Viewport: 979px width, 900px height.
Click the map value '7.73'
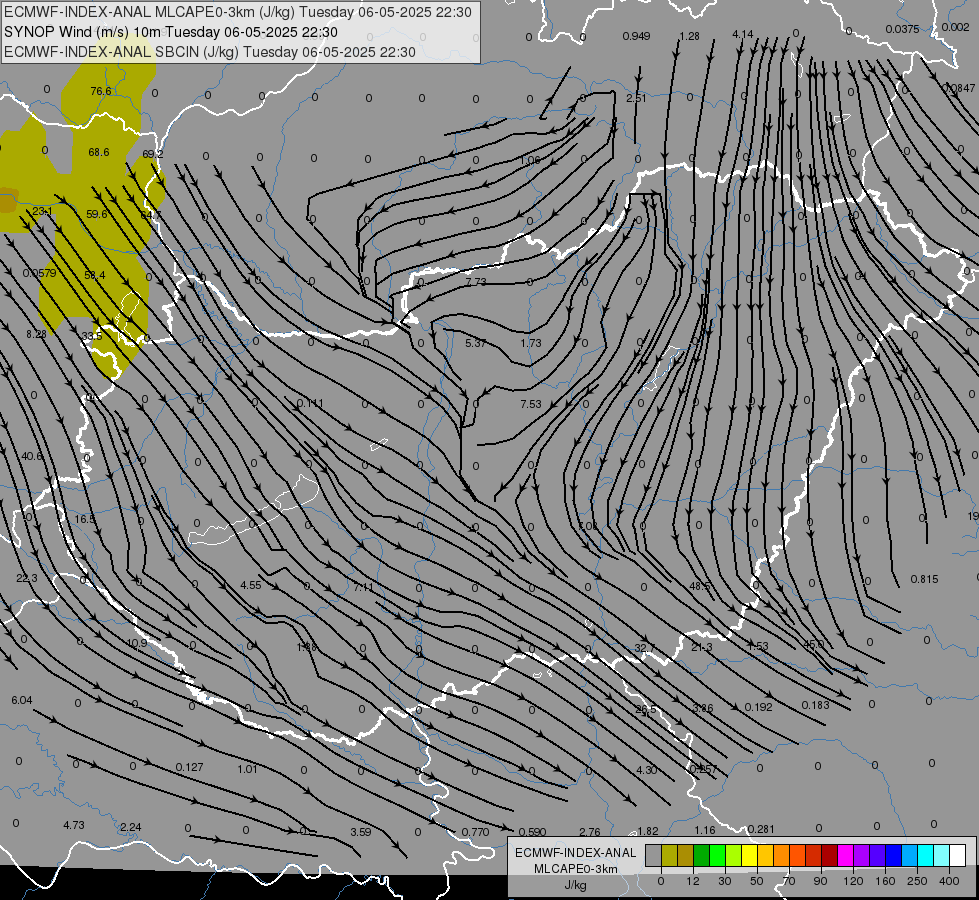tap(476, 282)
